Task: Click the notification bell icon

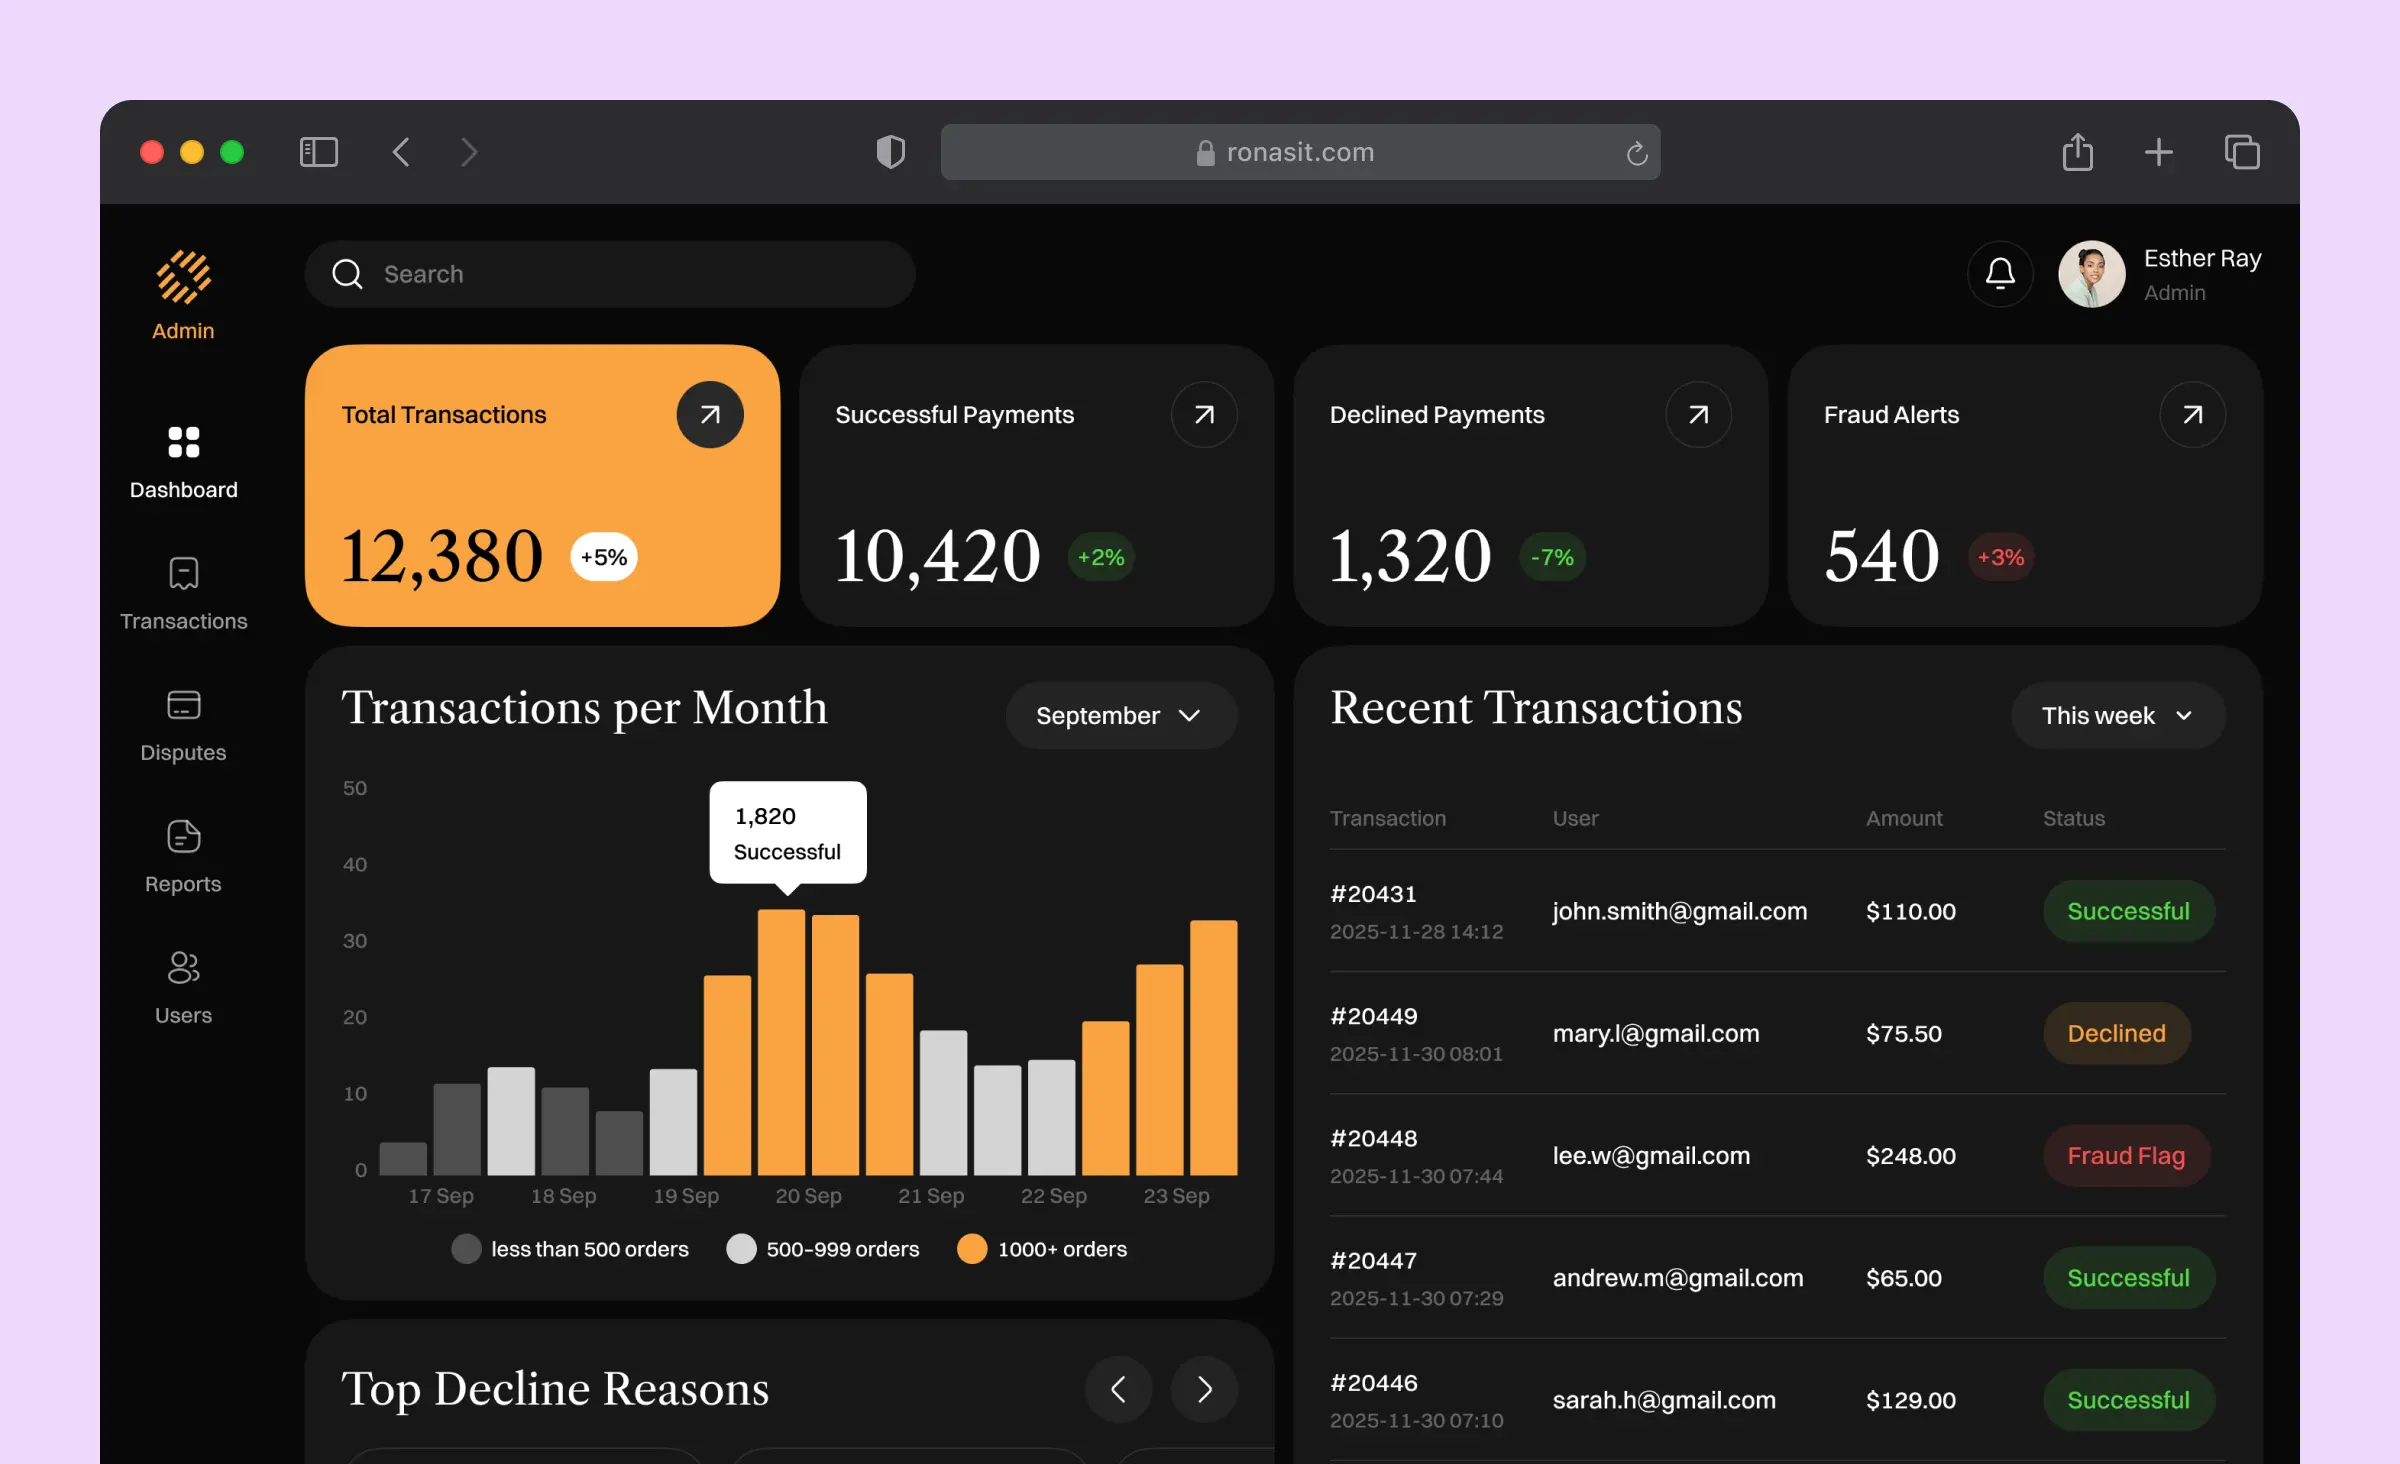Action: pyautogui.click(x=2000, y=274)
